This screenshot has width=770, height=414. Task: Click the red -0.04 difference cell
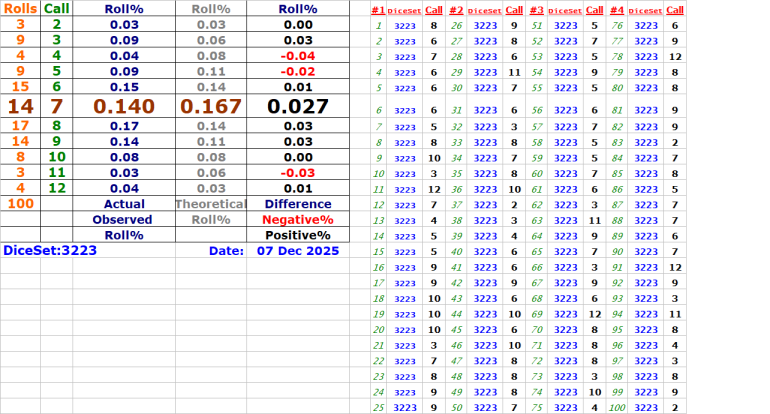297,56
